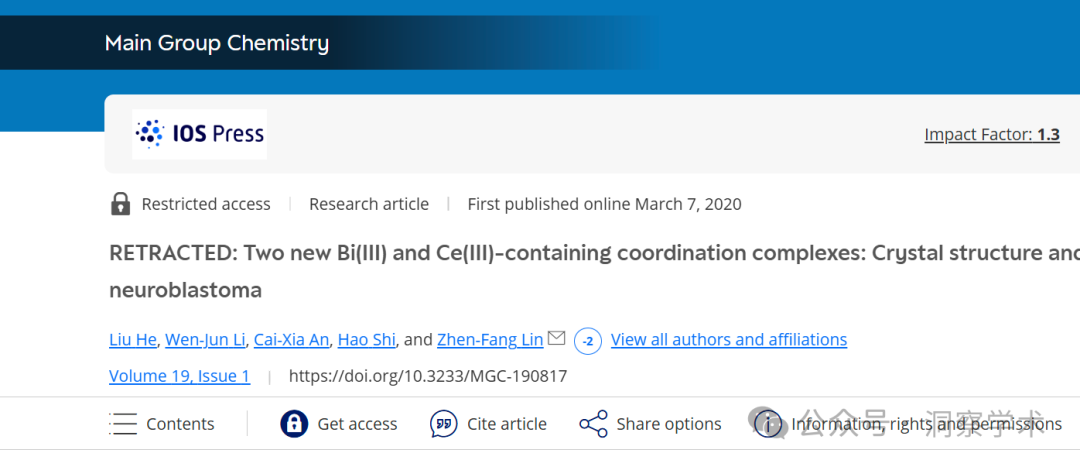Click the Share options icon
Screen dimensions: 1080x467
(593, 424)
